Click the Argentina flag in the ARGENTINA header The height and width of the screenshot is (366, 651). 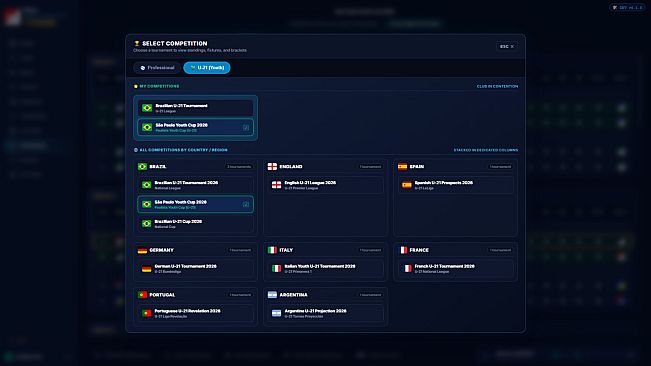tap(272, 295)
